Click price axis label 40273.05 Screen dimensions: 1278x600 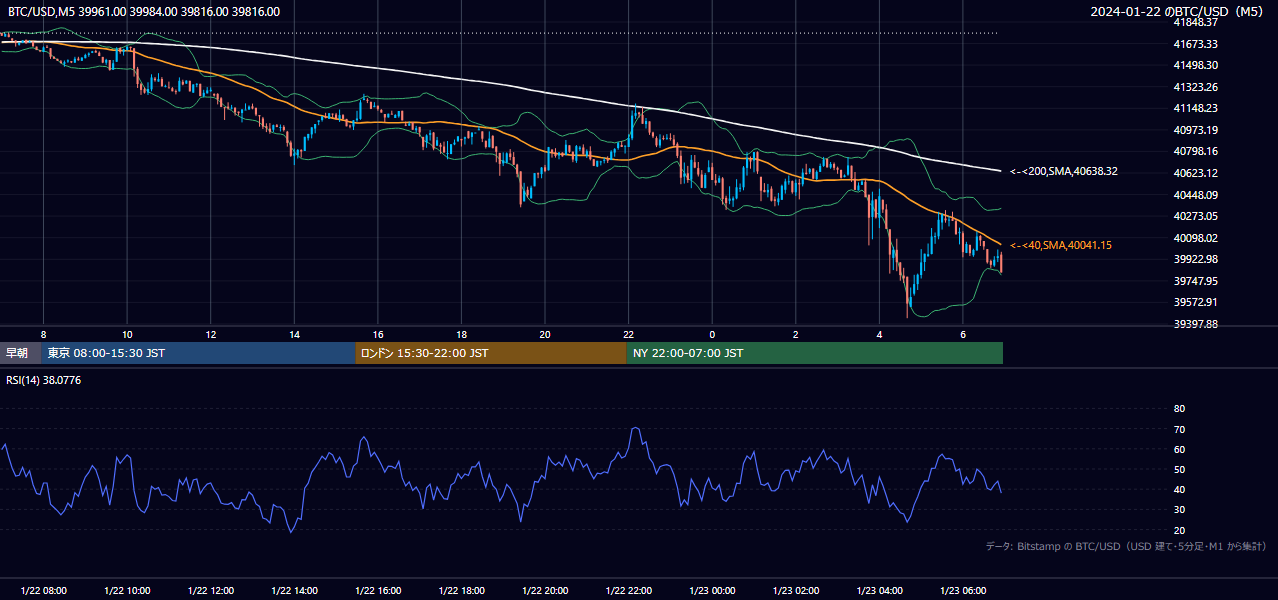1195,216
